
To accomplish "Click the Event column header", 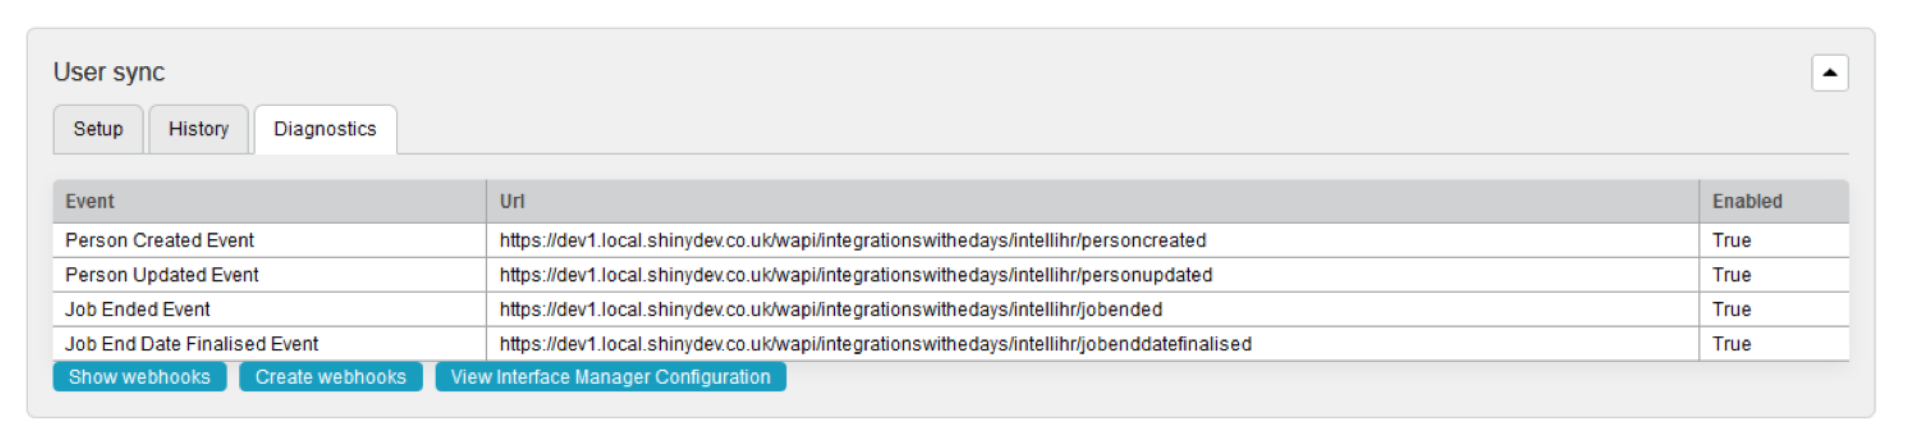I will point(90,201).
